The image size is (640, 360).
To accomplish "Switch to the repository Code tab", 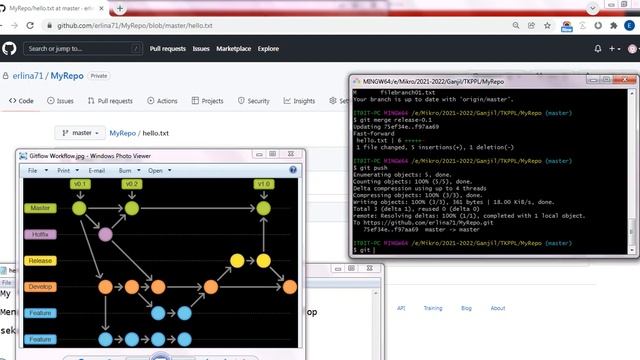I will pyautogui.click(x=21, y=101).
